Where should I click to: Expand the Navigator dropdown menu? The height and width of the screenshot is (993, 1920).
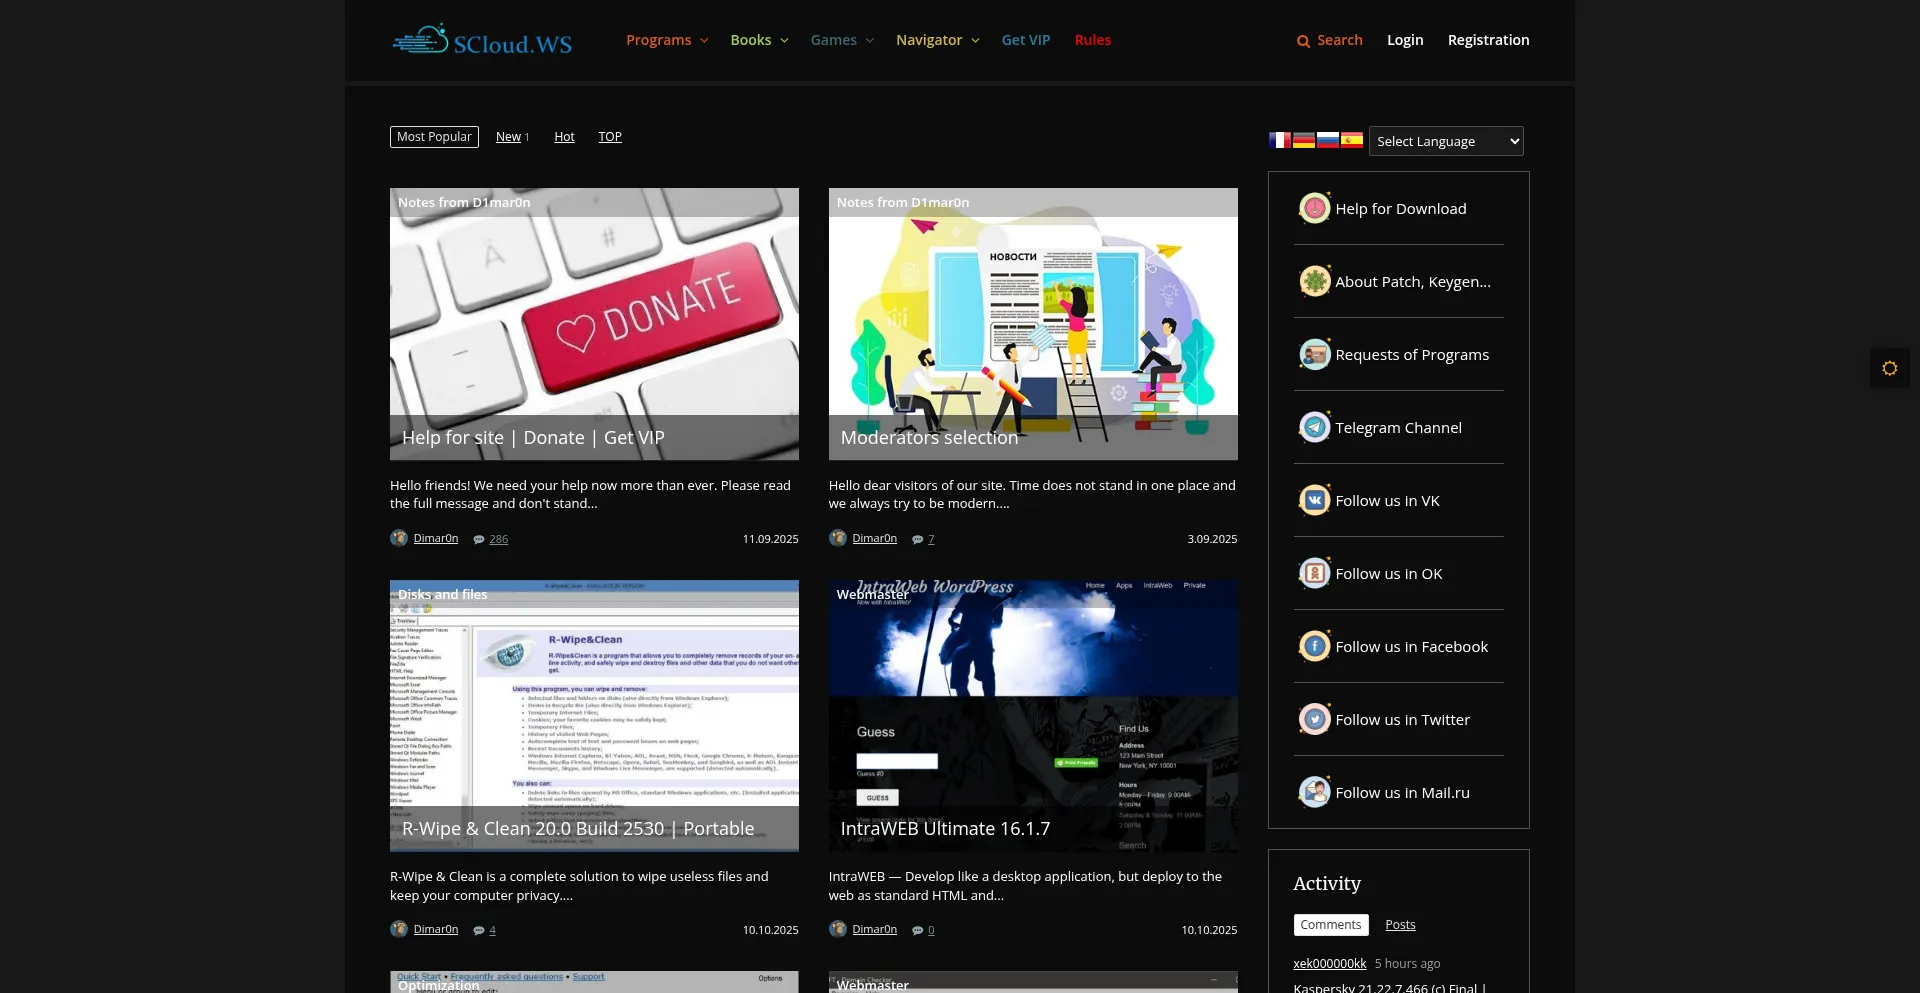pyautogui.click(x=937, y=40)
